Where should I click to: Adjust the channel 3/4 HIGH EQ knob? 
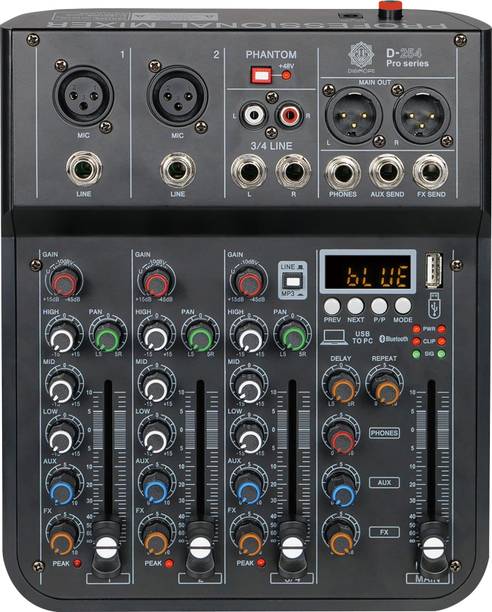(248, 338)
